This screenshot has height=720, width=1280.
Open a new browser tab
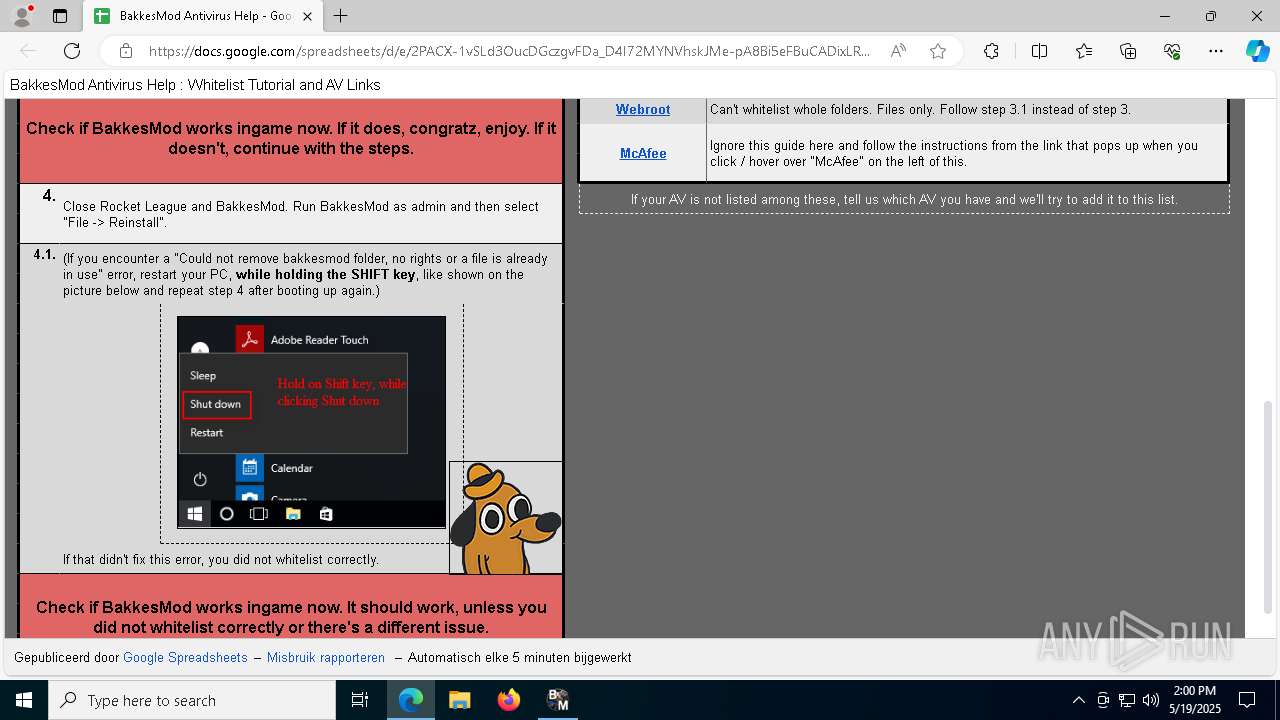(x=341, y=16)
